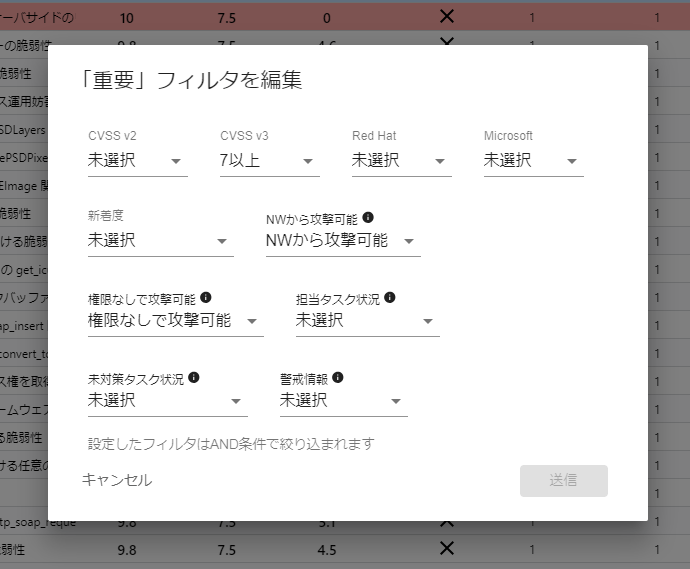
Task: Click info icon next to 担当タスク状況
Action: 390,298
